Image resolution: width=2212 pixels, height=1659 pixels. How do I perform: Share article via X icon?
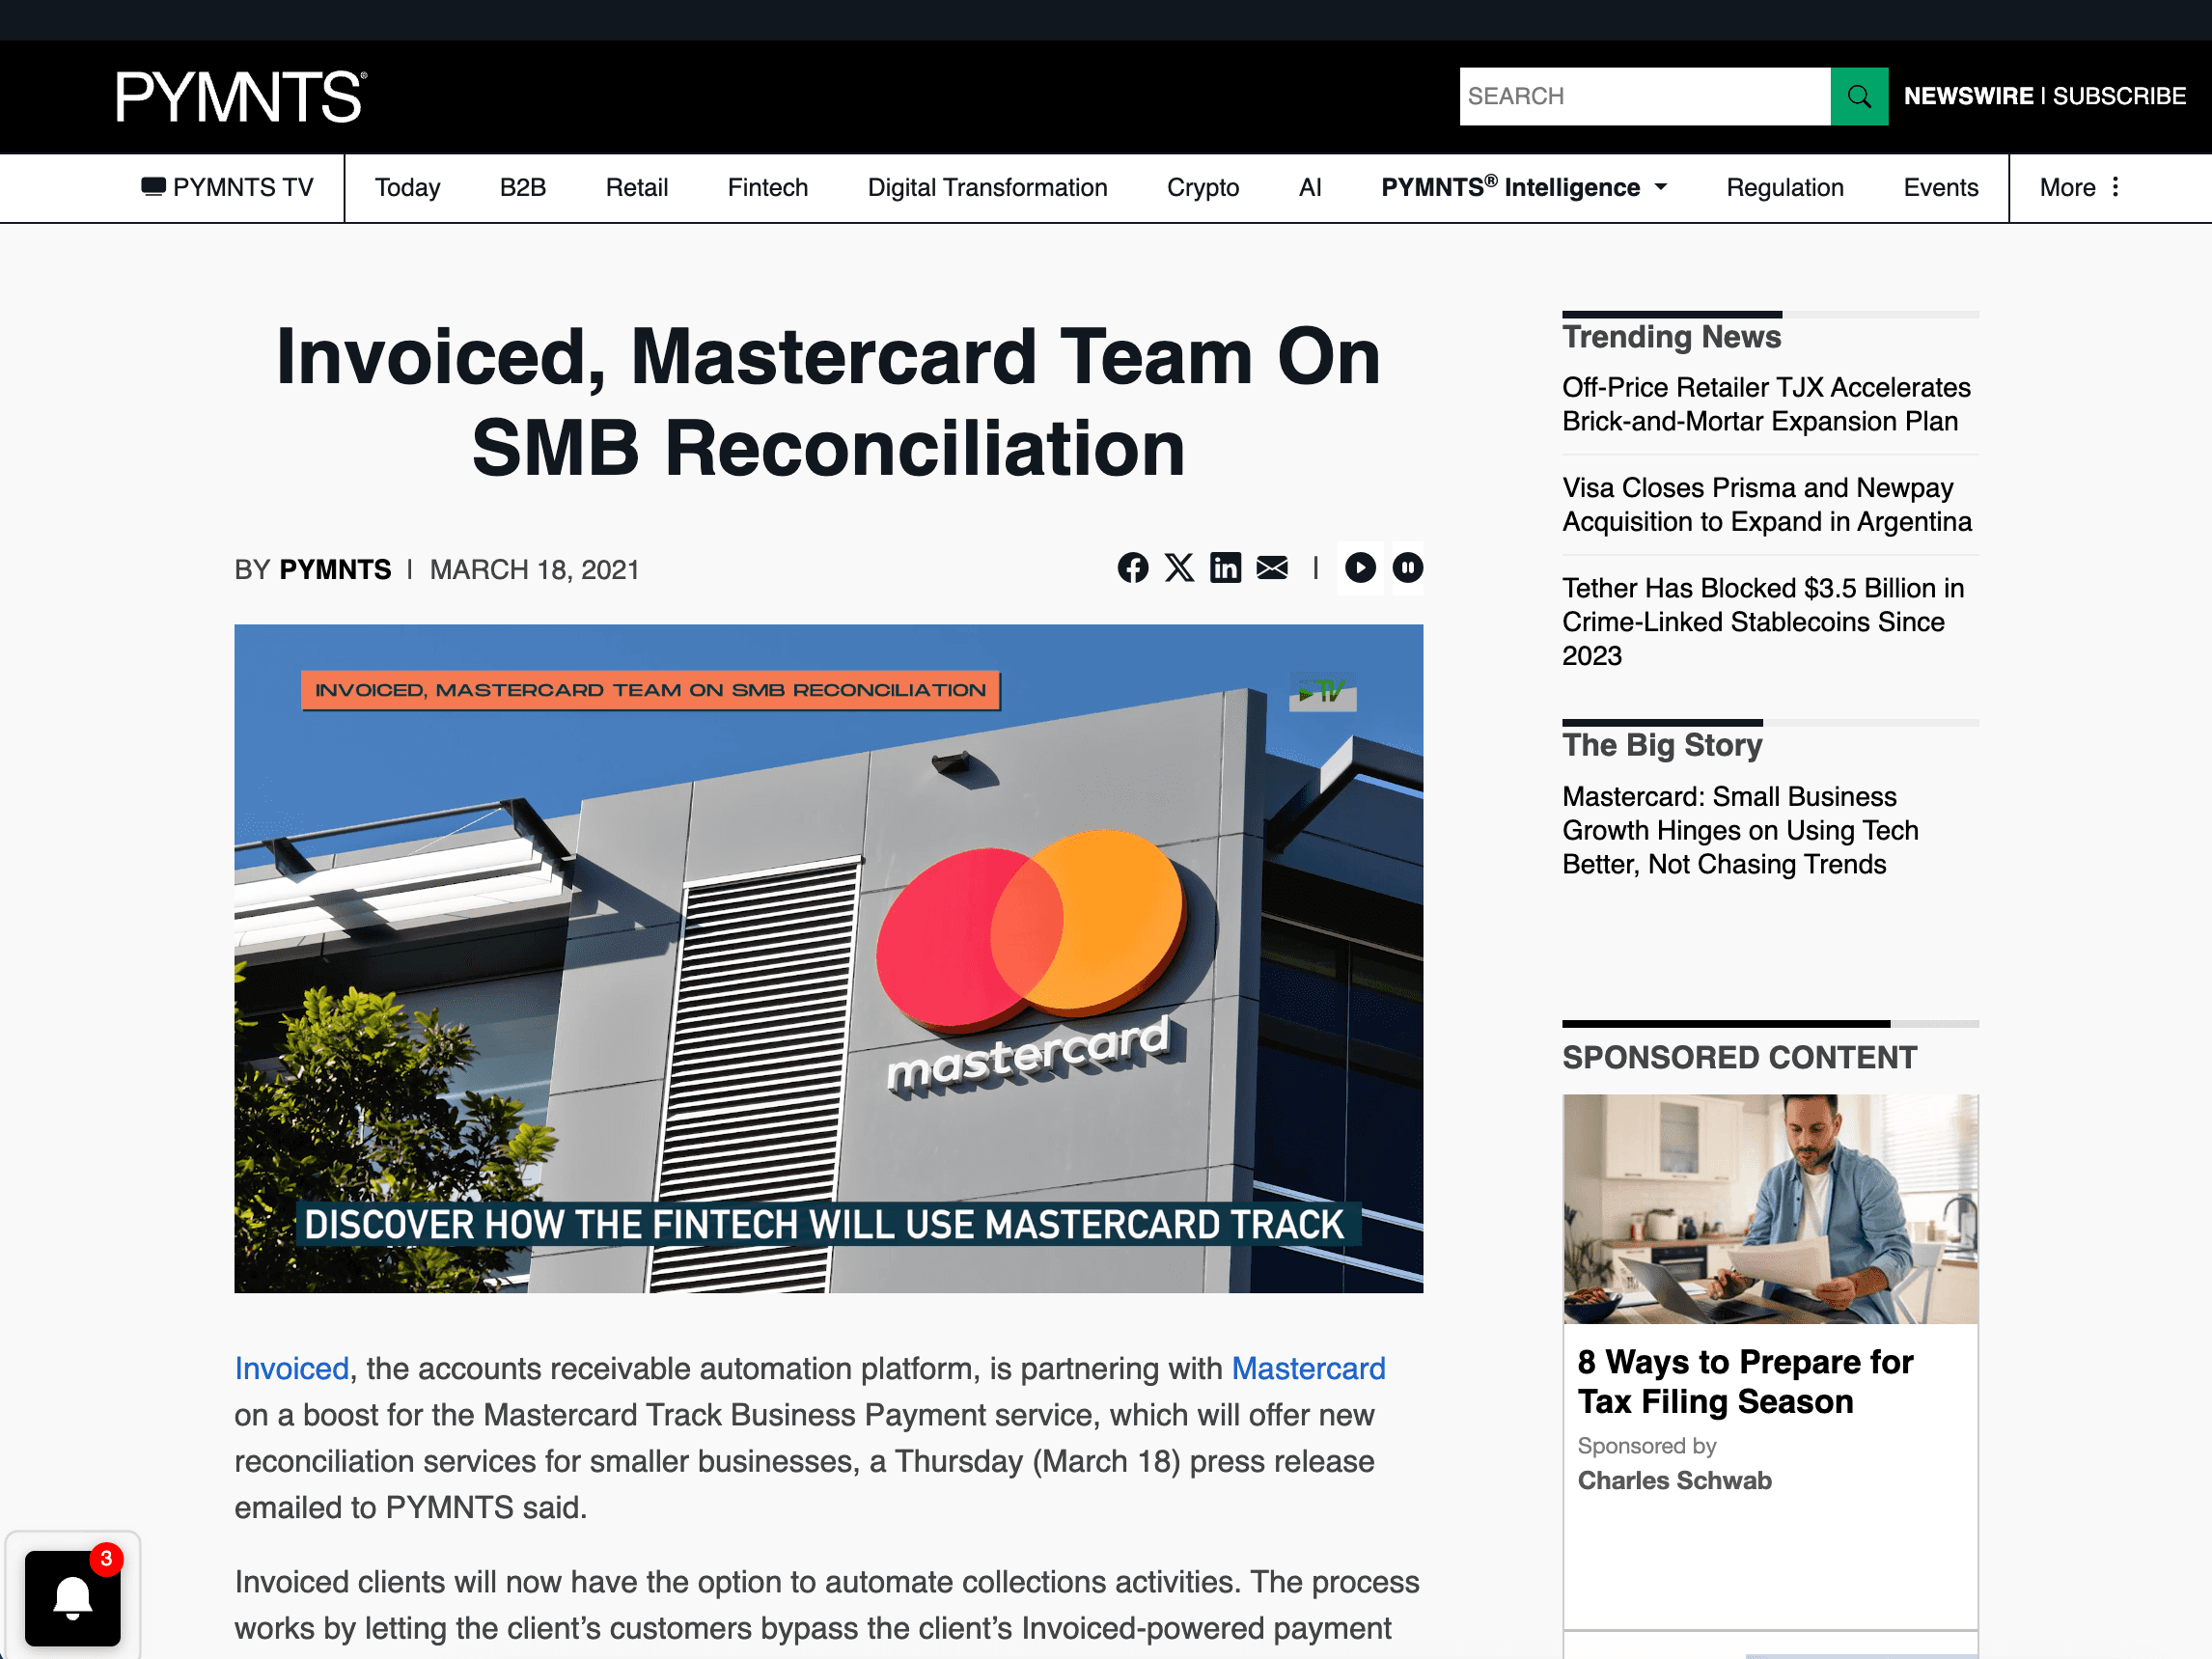1179,568
